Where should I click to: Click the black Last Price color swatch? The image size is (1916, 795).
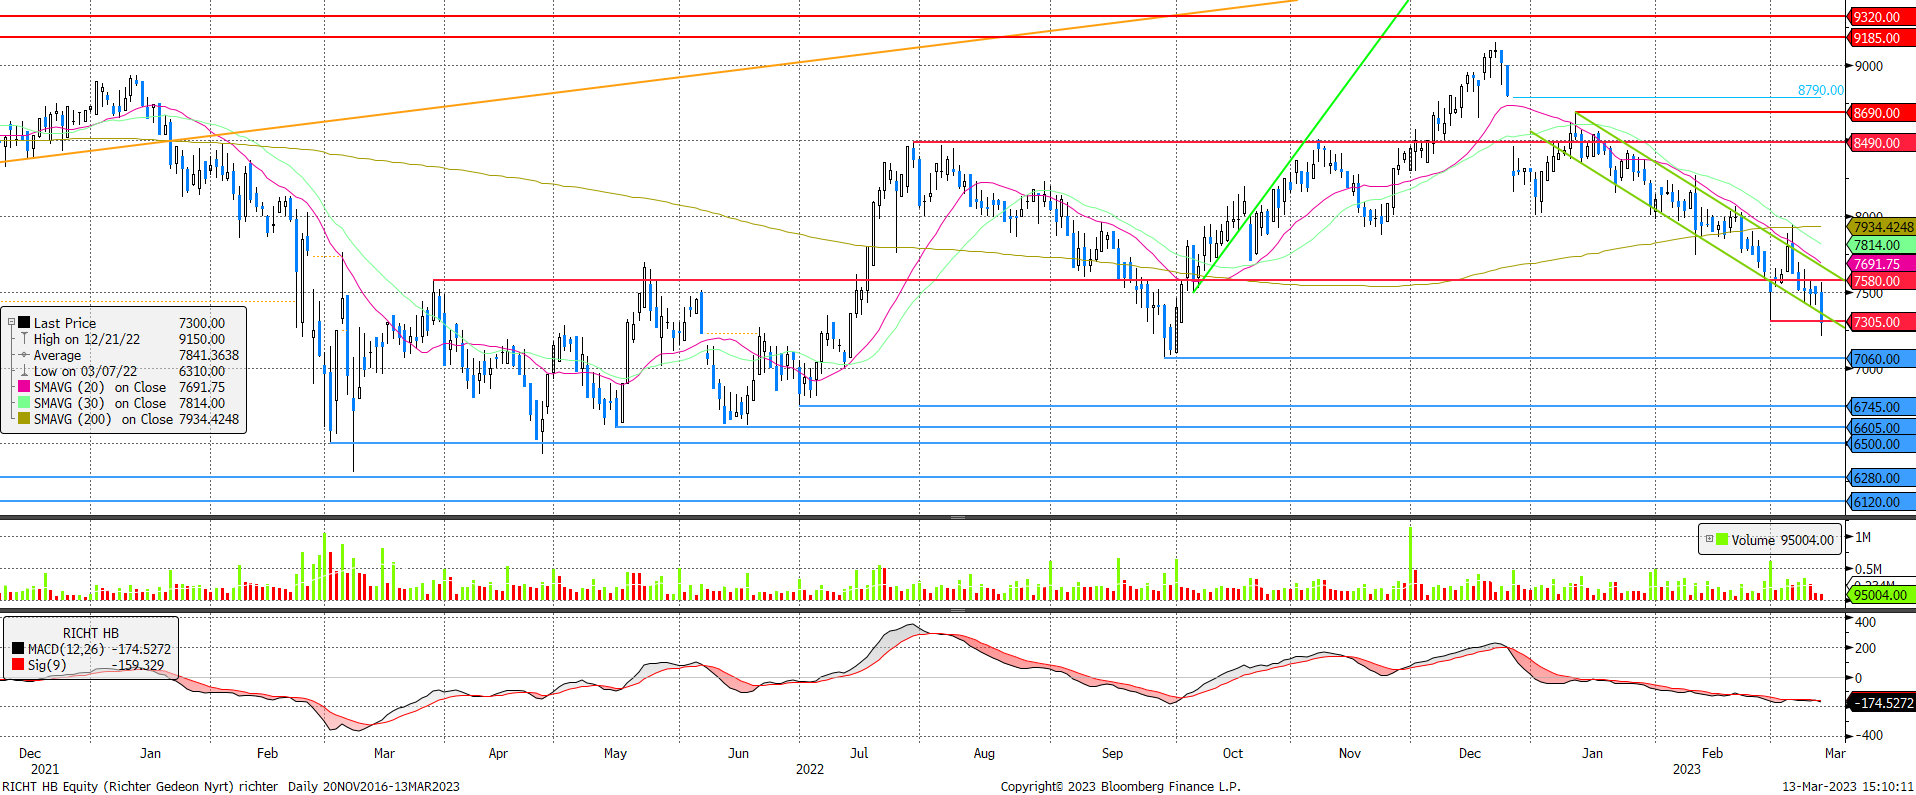[x=24, y=322]
